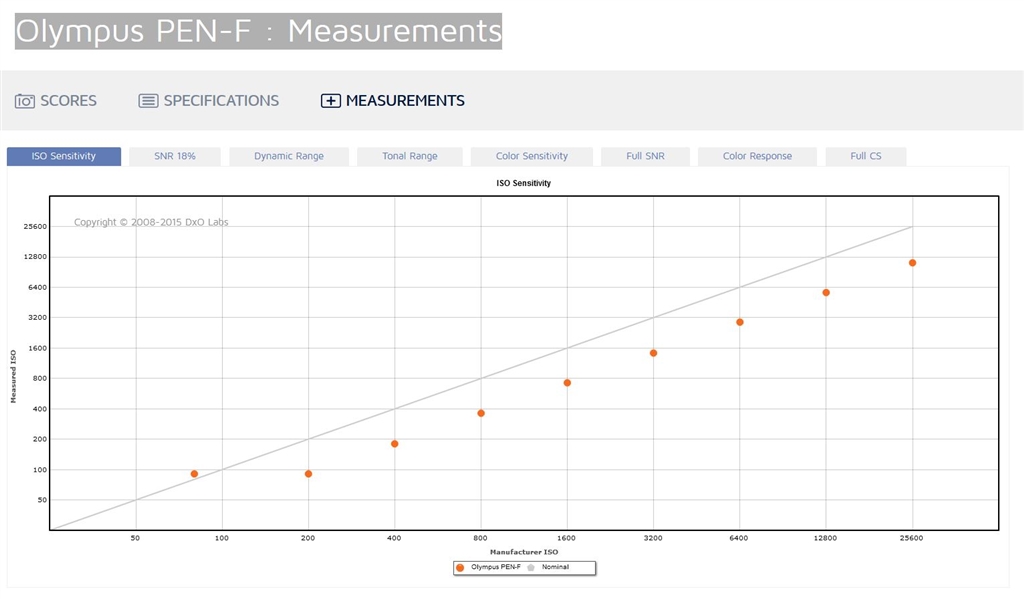Click the Measured ISO axis label
The height and width of the screenshot is (599, 1024).
[13, 376]
